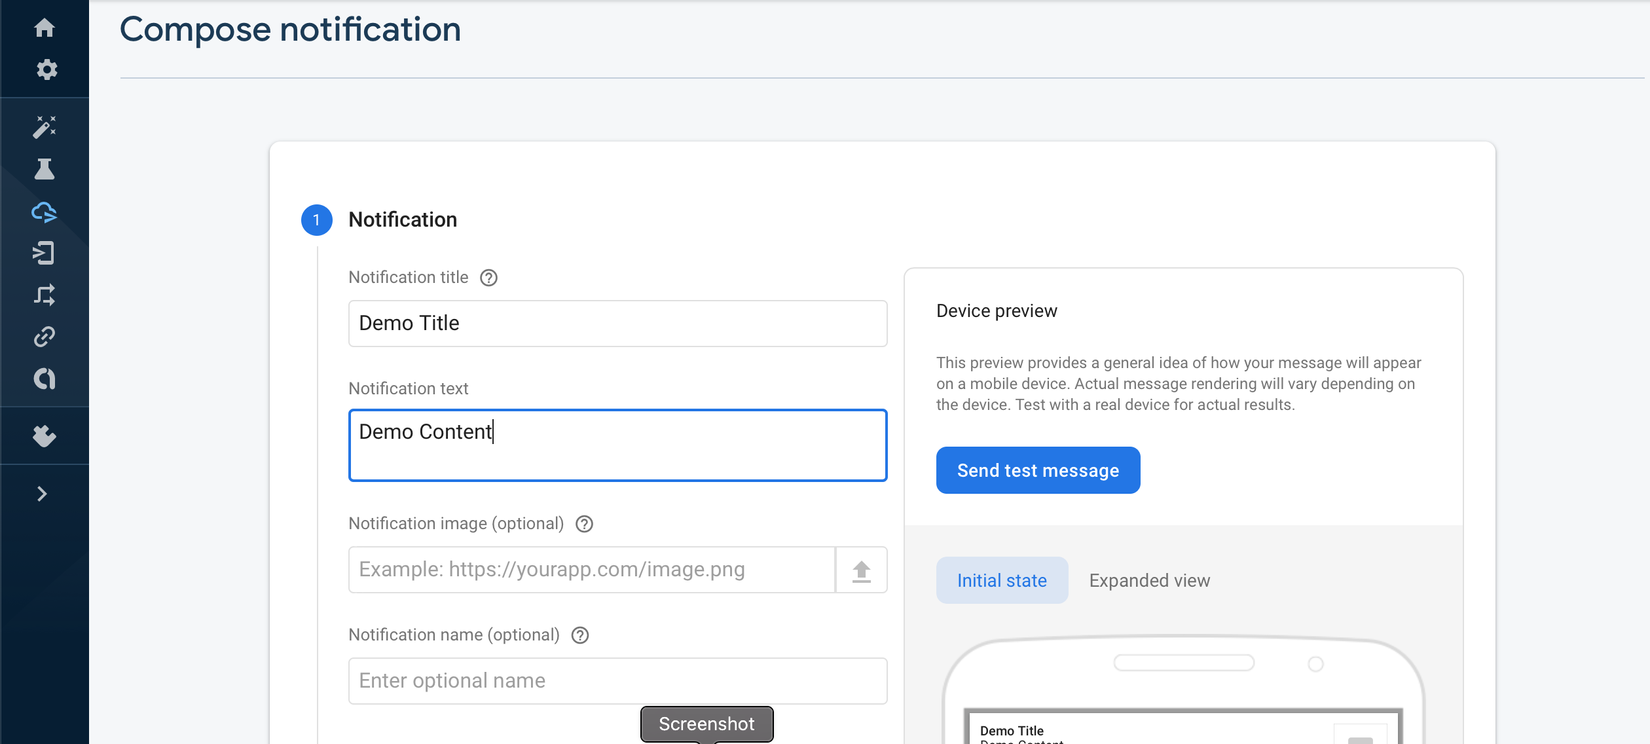This screenshot has height=744, width=1650.
Task: Switch to Expanded view preview tab
Action: (1149, 580)
